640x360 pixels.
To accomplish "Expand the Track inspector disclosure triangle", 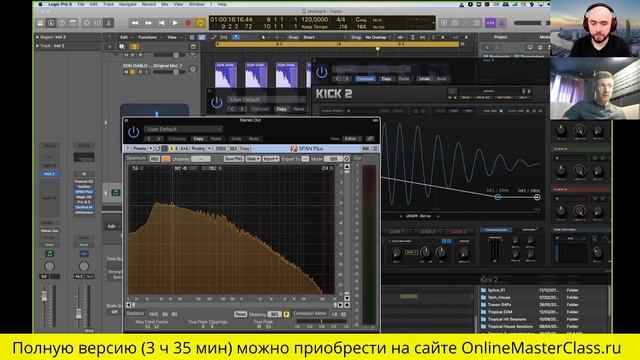I will pyautogui.click(x=38, y=46).
